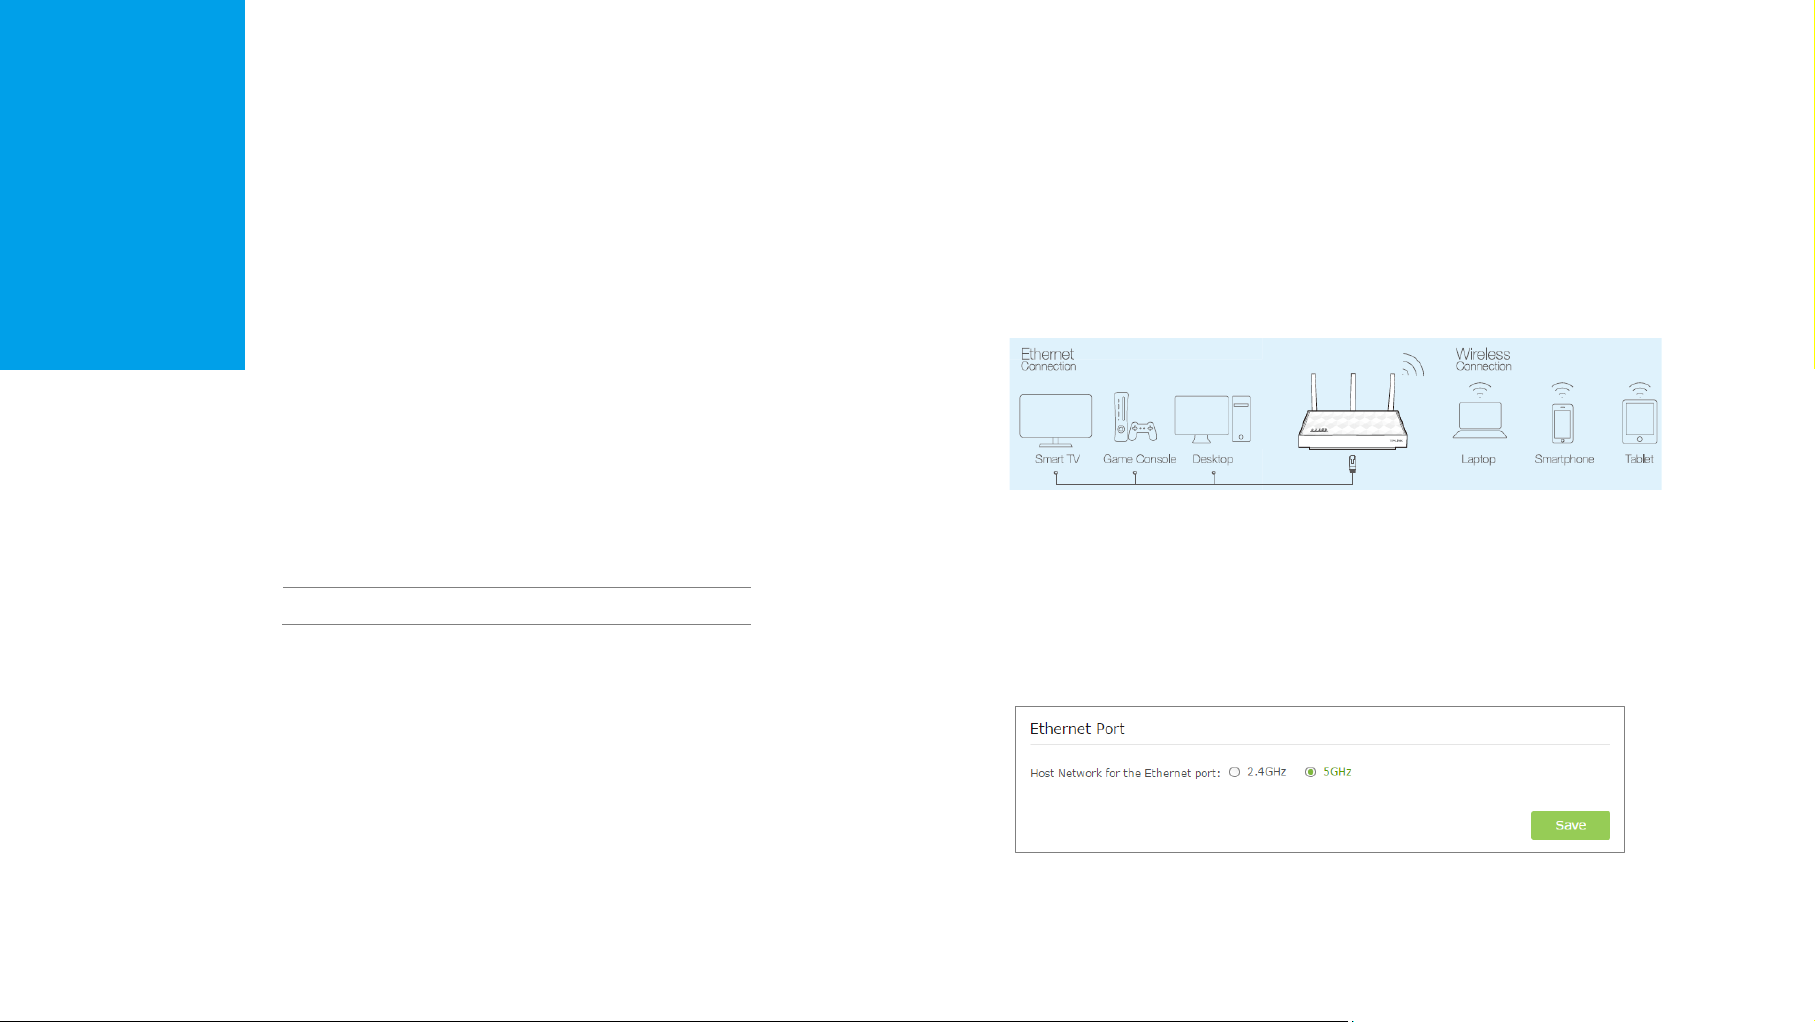The image size is (1815, 1022).
Task: Click the Ethernet cable plug below the router
Action: (1352, 463)
